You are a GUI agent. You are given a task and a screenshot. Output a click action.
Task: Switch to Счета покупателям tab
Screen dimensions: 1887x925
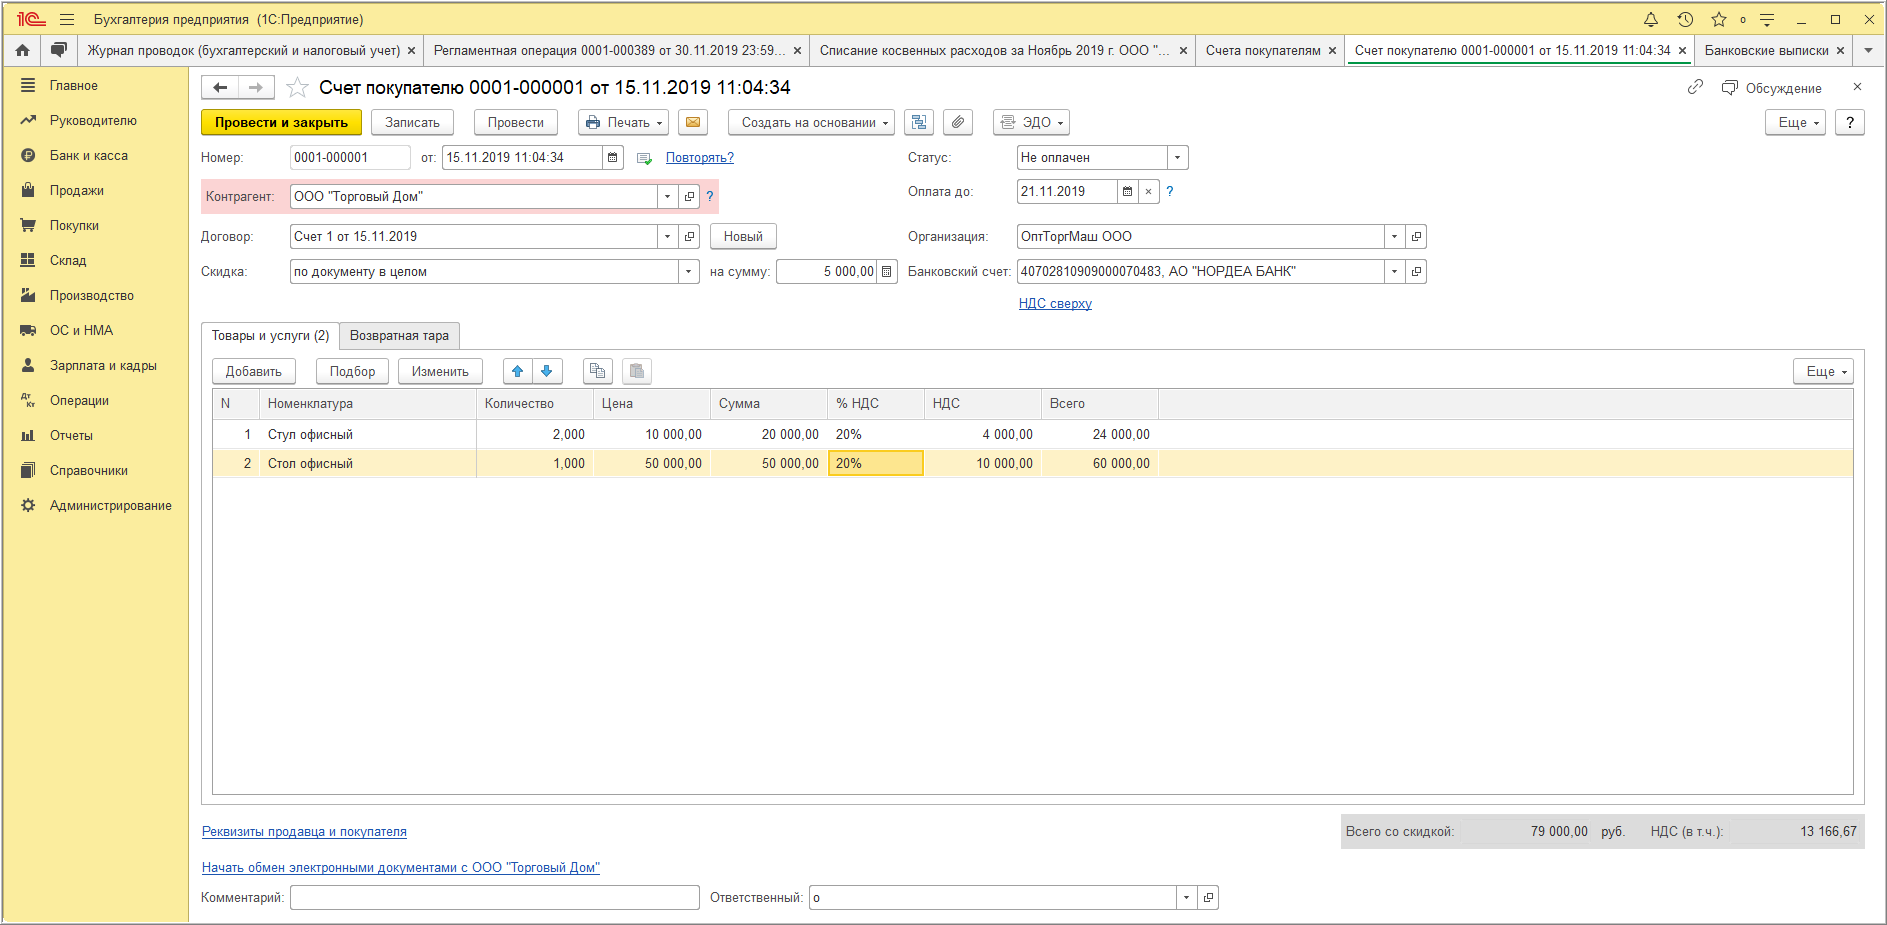click(x=1263, y=50)
